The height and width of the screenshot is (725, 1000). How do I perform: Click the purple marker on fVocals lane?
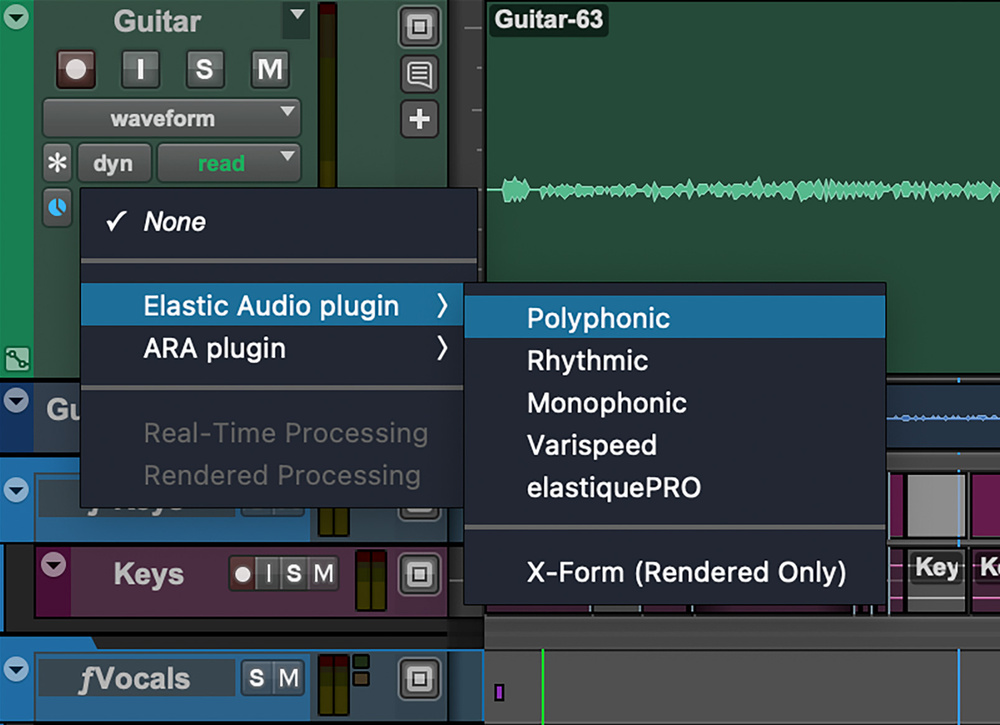(499, 692)
